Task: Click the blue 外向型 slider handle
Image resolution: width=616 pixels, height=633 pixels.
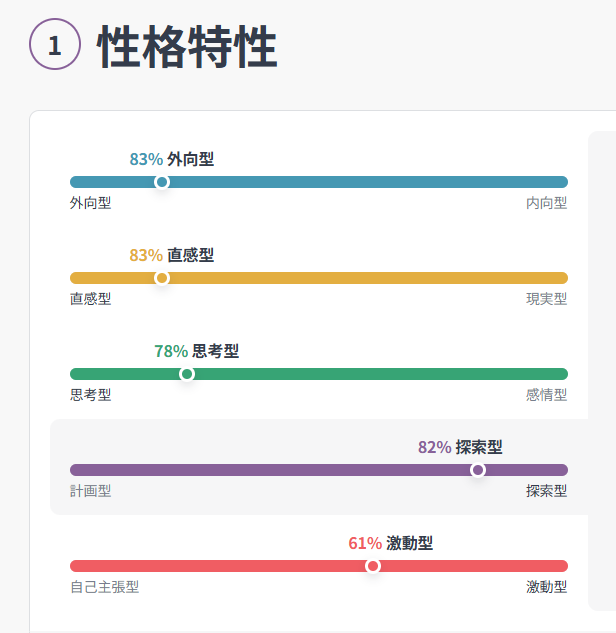Action: [x=162, y=182]
